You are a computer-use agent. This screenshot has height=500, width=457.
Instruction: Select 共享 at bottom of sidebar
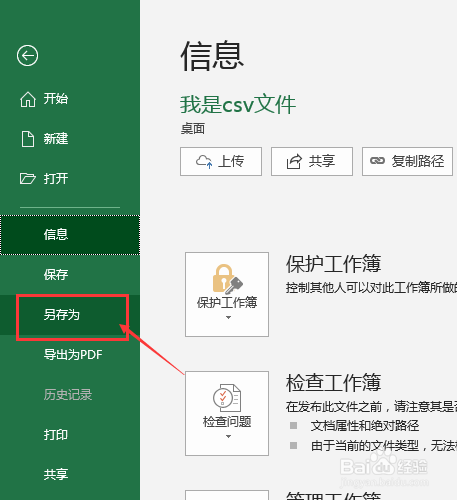point(70,474)
